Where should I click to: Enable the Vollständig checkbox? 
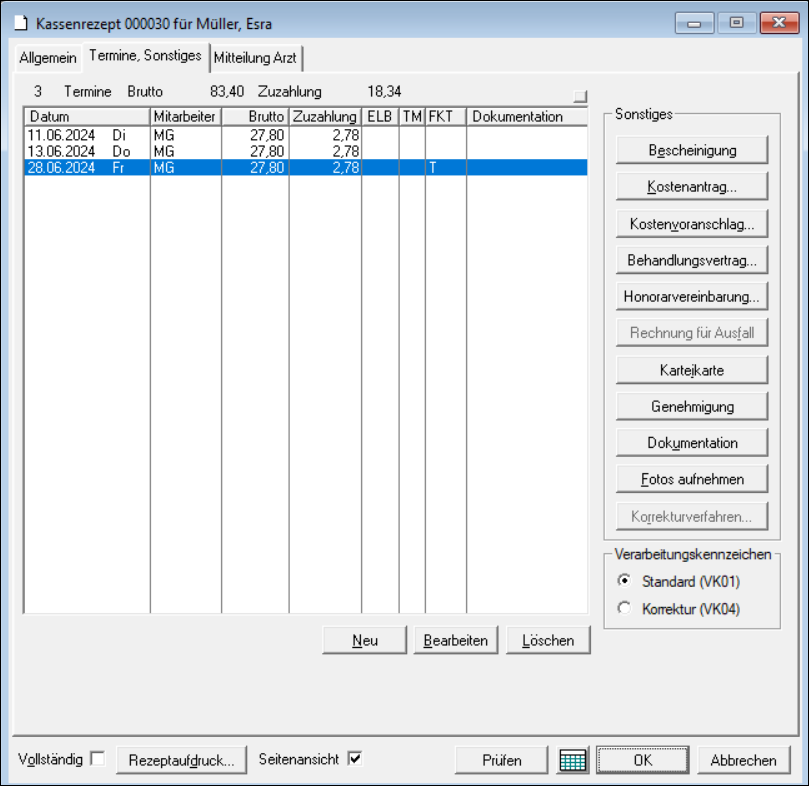click(x=97, y=759)
